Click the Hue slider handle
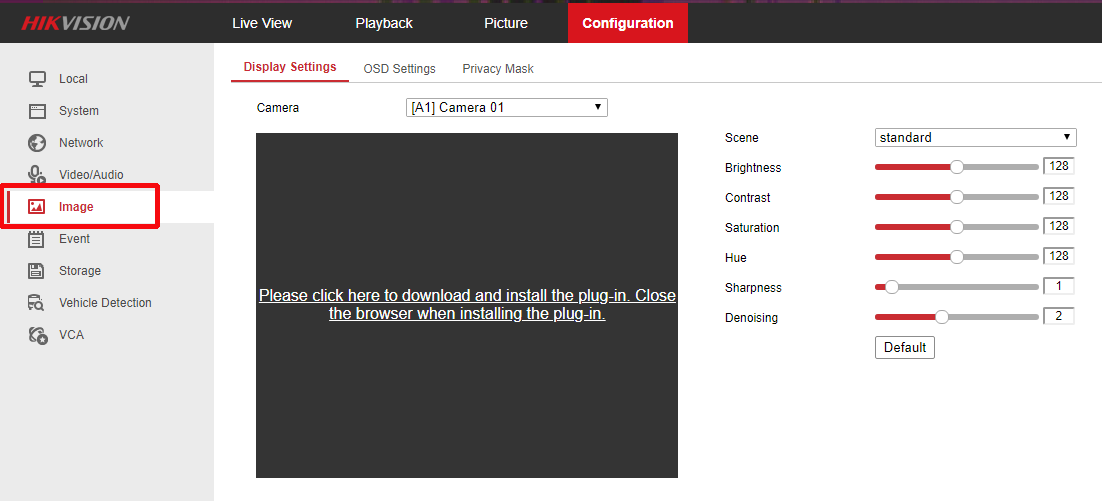1102x501 pixels. point(957,257)
